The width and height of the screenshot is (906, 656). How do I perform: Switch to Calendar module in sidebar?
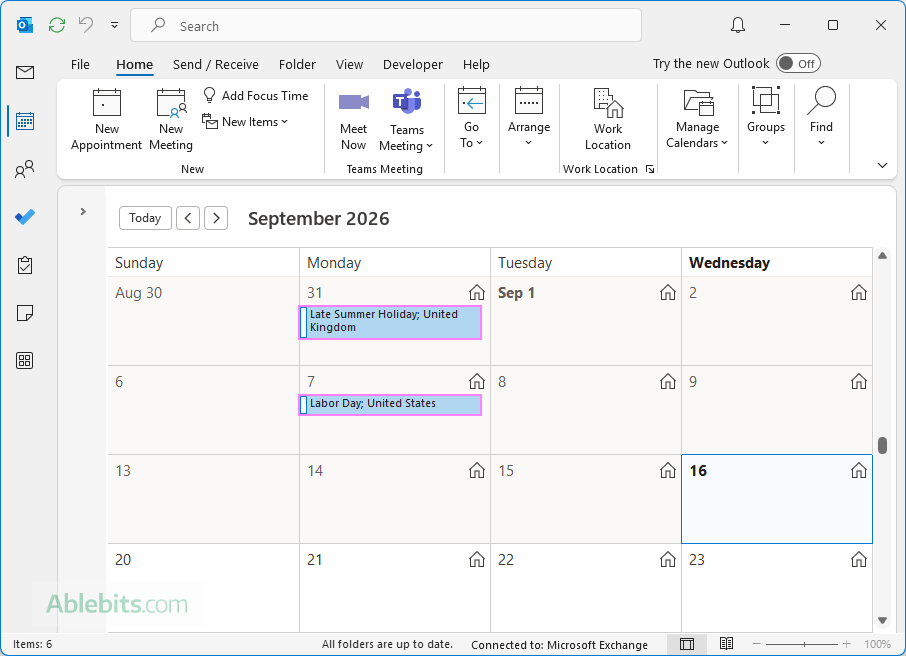pyautogui.click(x=25, y=121)
